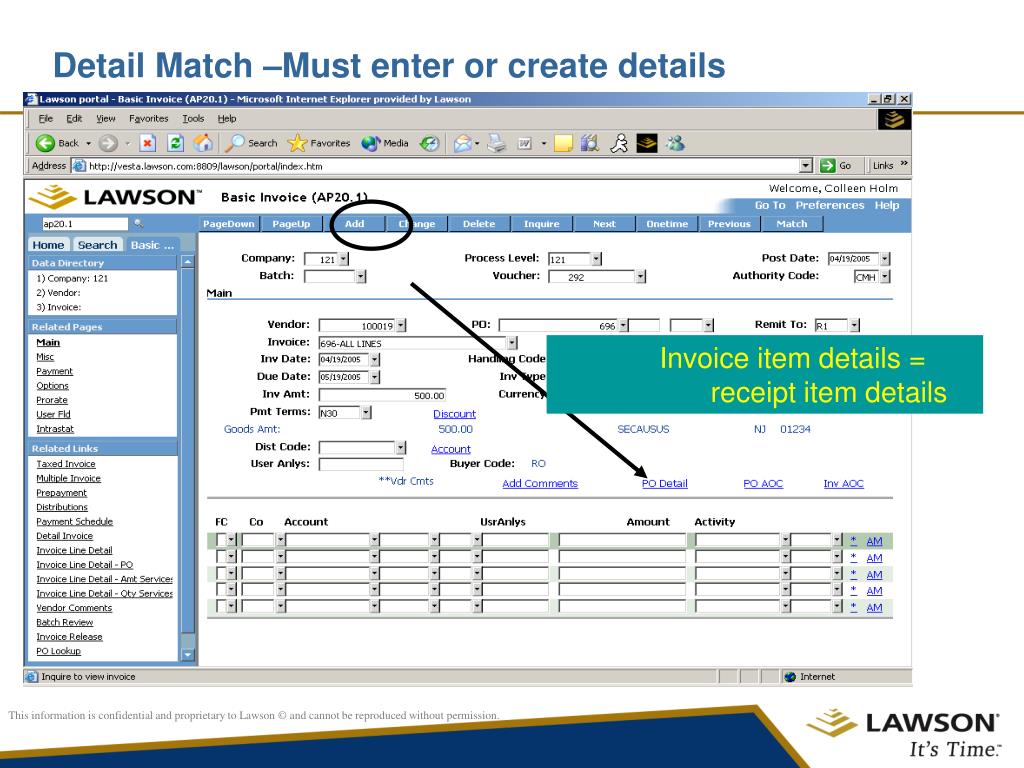Click the magnifier icon beside ap20.1 field
Image resolution: width=1024 pixels, height=768 pixels.
[x=138, y=223]
